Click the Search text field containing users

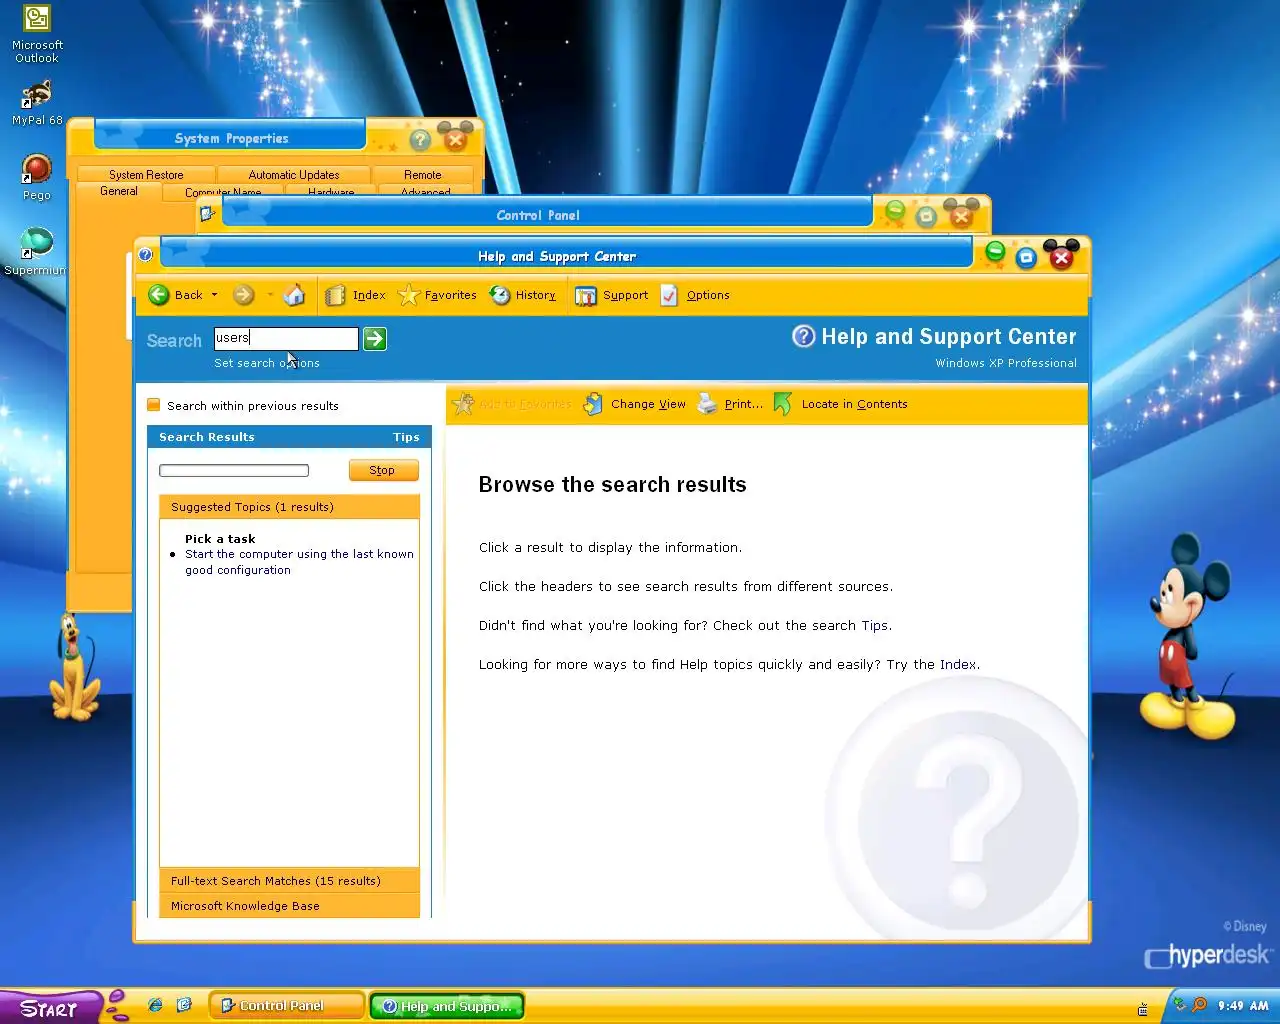(286, 338)
